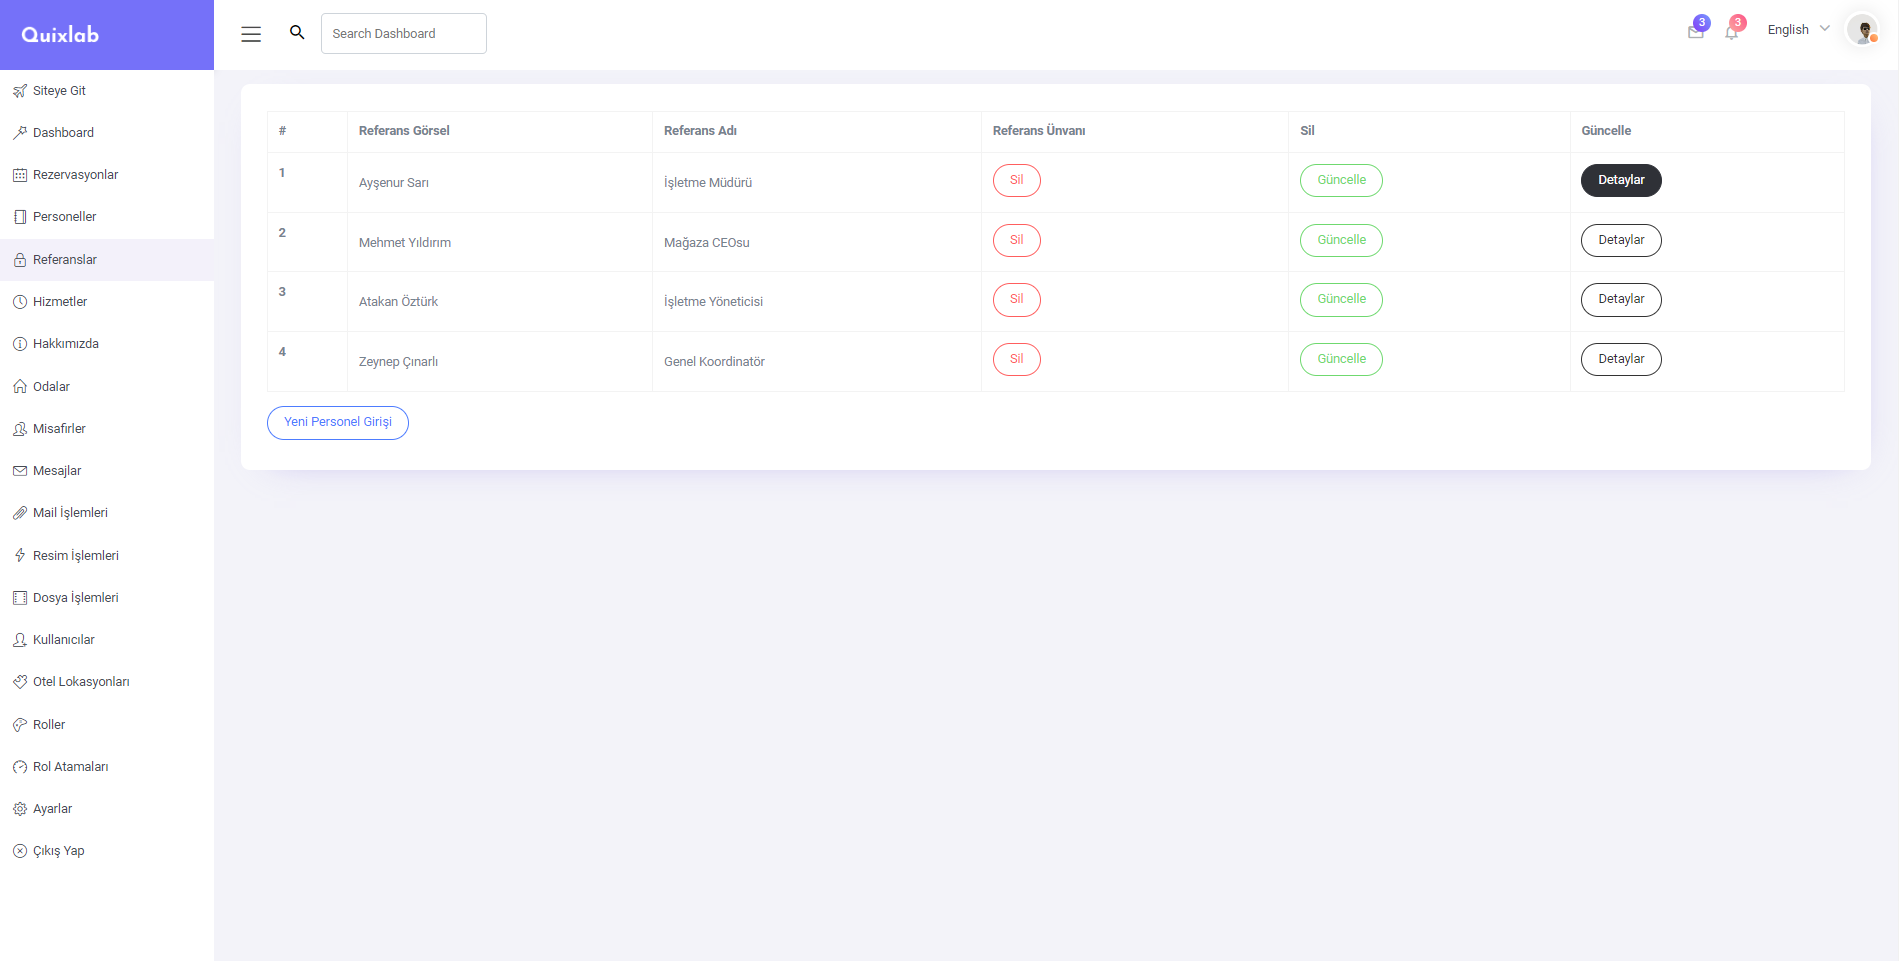Select Referanslar in the sidebar
Image resolution: width=1899 pixels, height=961 pixels.
[x=107, y=260]
